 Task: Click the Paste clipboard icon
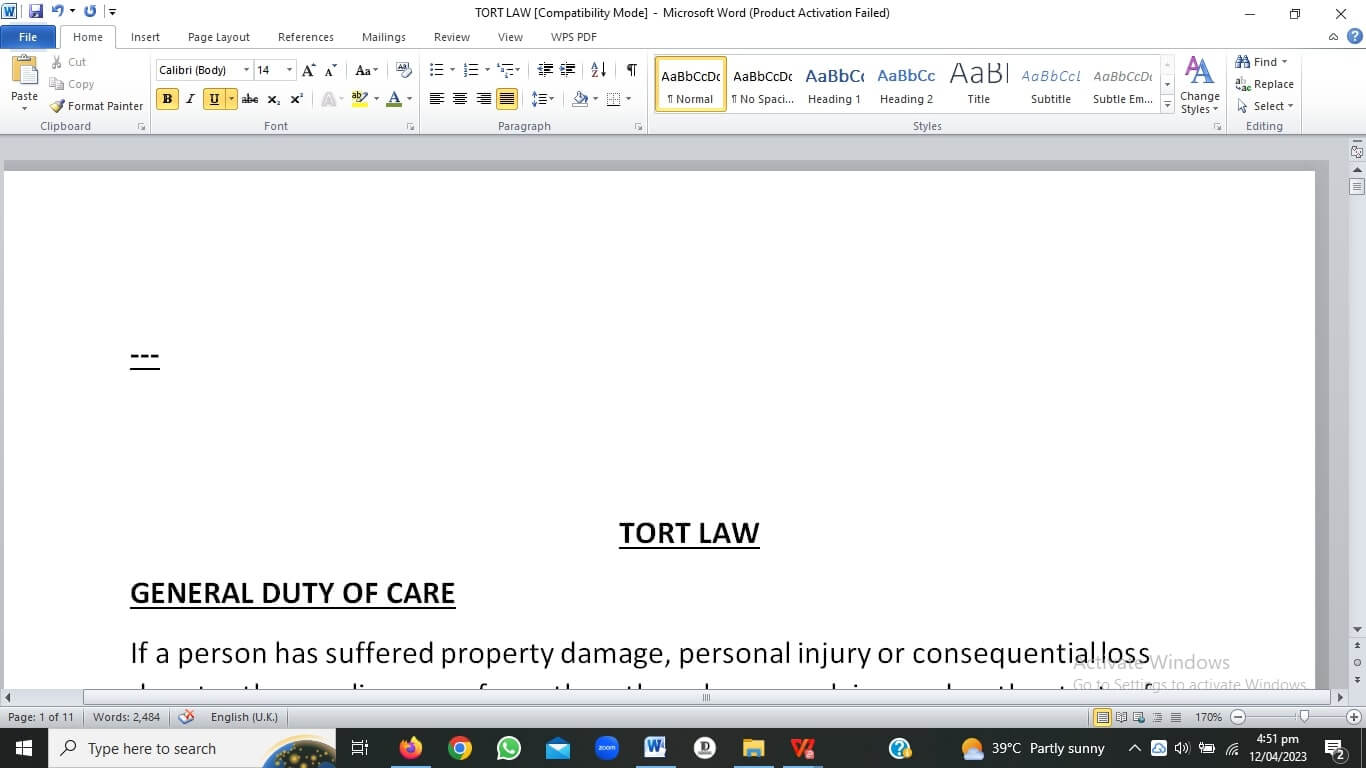point(24,70)
